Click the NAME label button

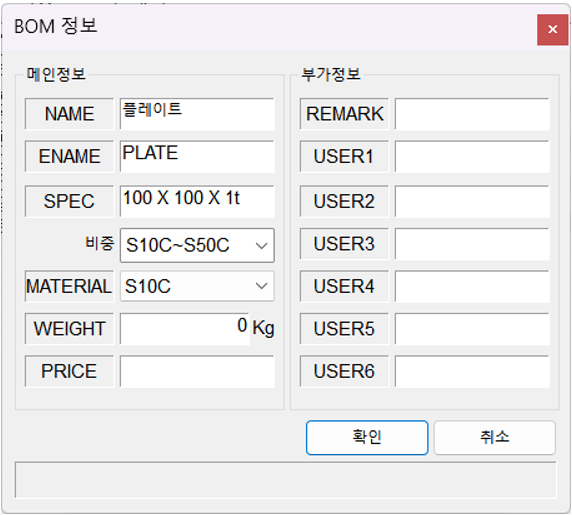pyautogui.click(x=69, y=114)
